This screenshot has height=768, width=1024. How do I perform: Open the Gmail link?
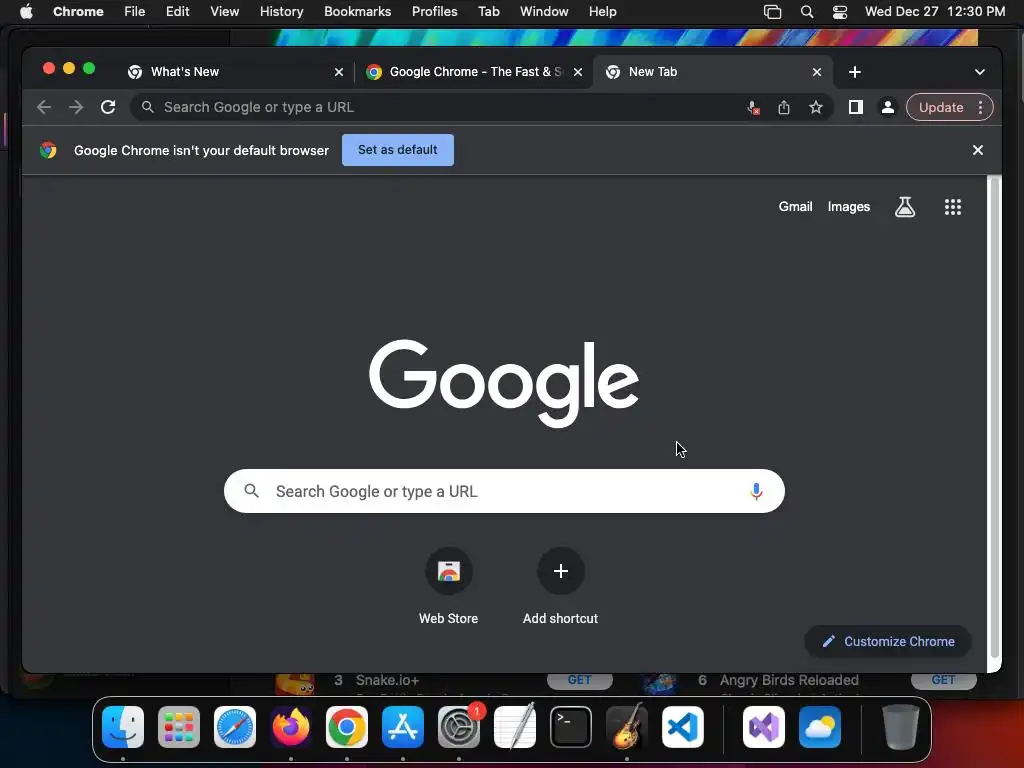coord(795,207)
